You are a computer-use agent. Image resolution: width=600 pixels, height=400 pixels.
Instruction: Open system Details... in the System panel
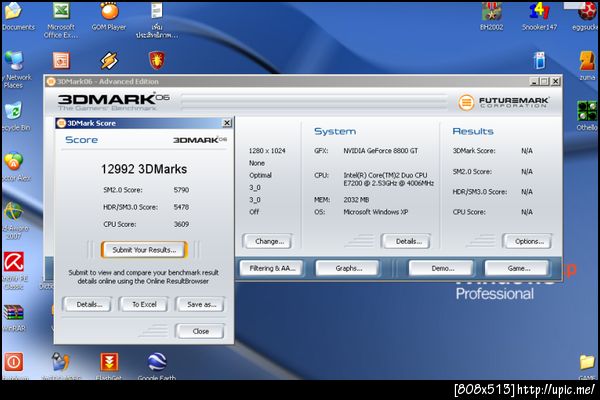408,242
